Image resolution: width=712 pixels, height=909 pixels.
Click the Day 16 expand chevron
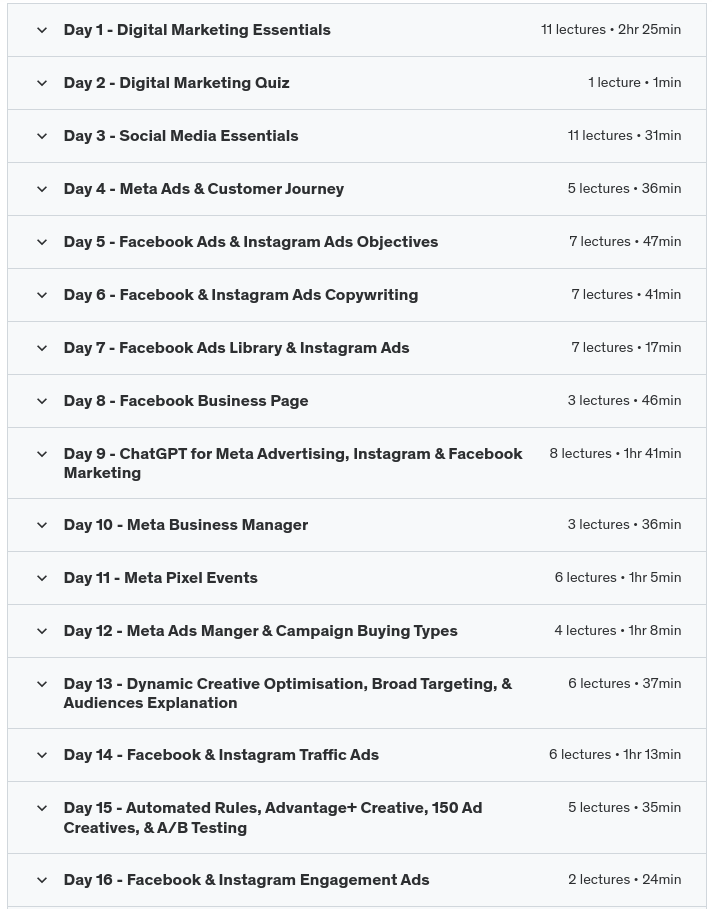coord(42,880)
